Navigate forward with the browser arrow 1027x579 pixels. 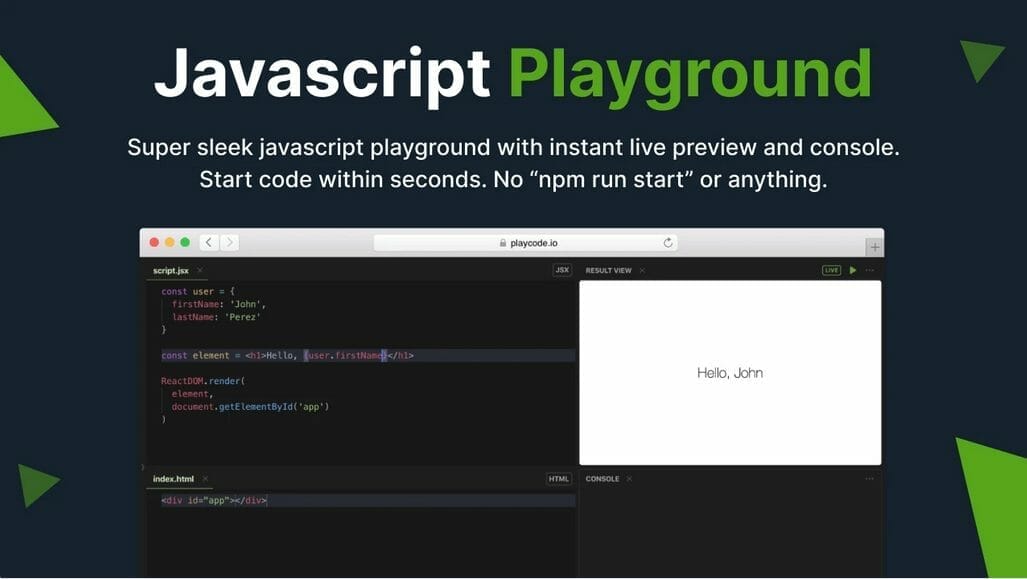pyautogui.click(x=229, y=242)
